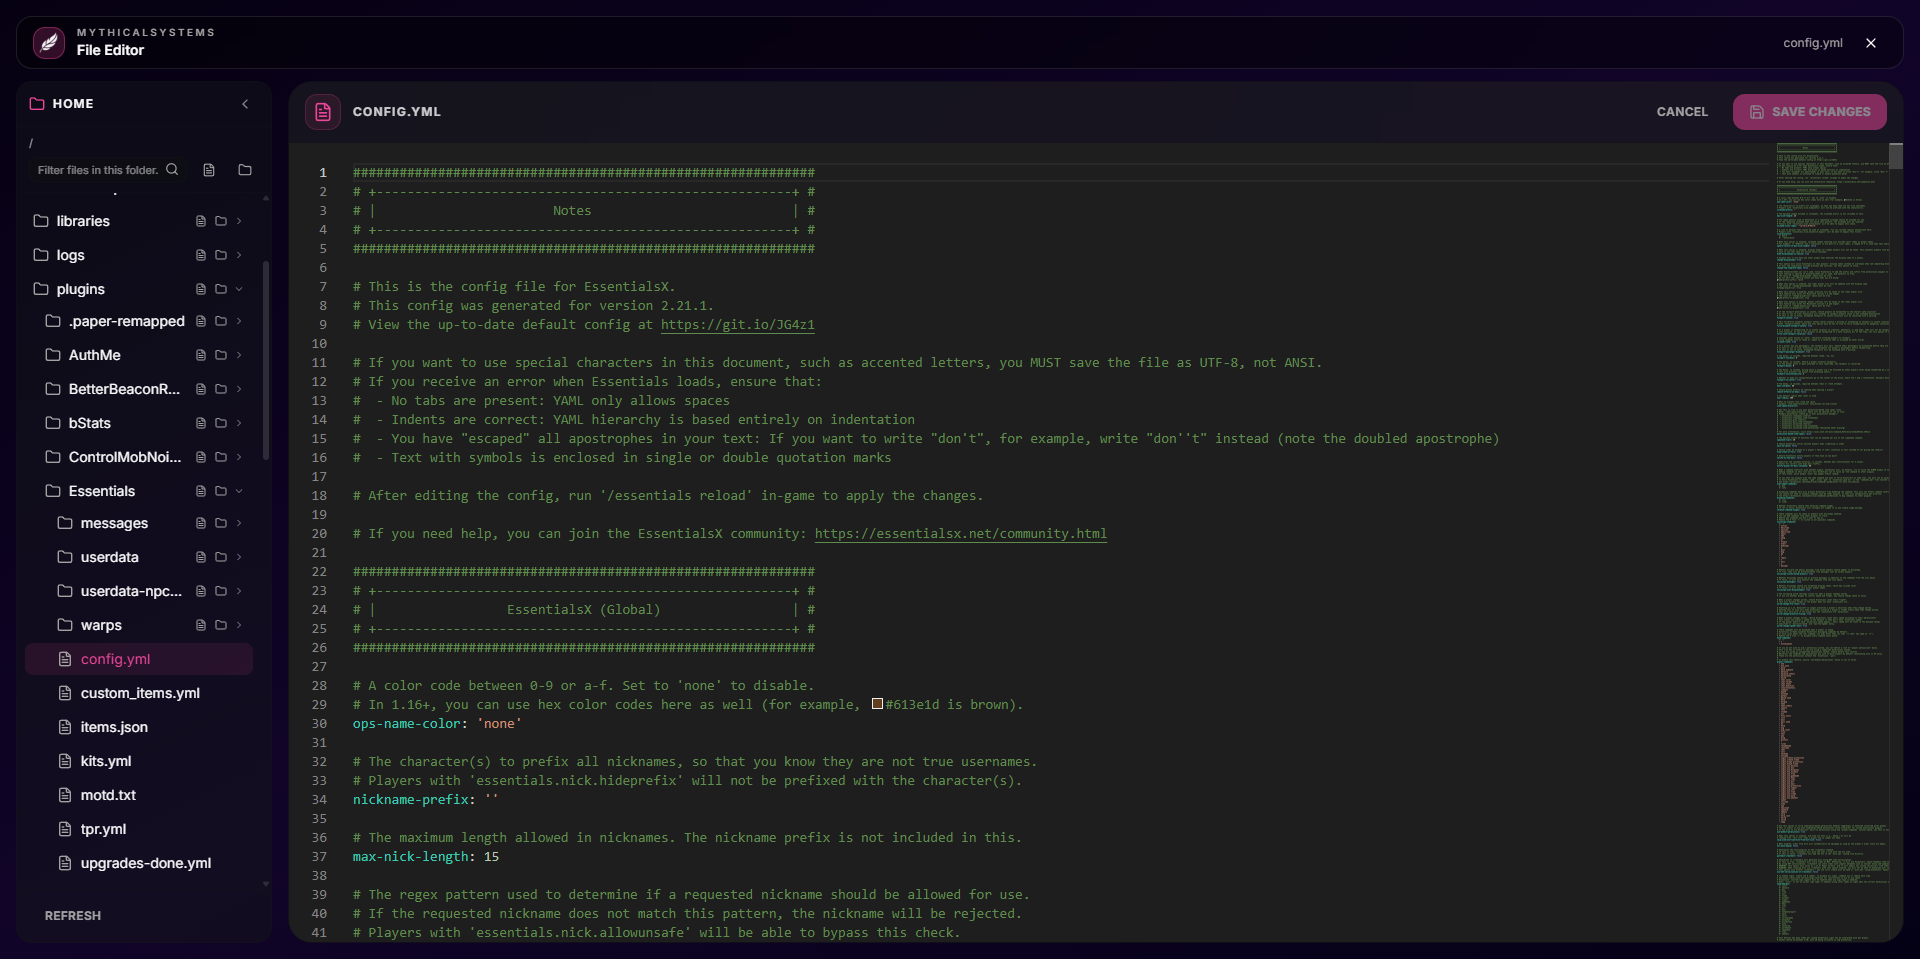Viewport: 1920px width, 959px height.
Task: Click the search icon inside the filter field
Action: pyautogui.click(x=172, y=169)
